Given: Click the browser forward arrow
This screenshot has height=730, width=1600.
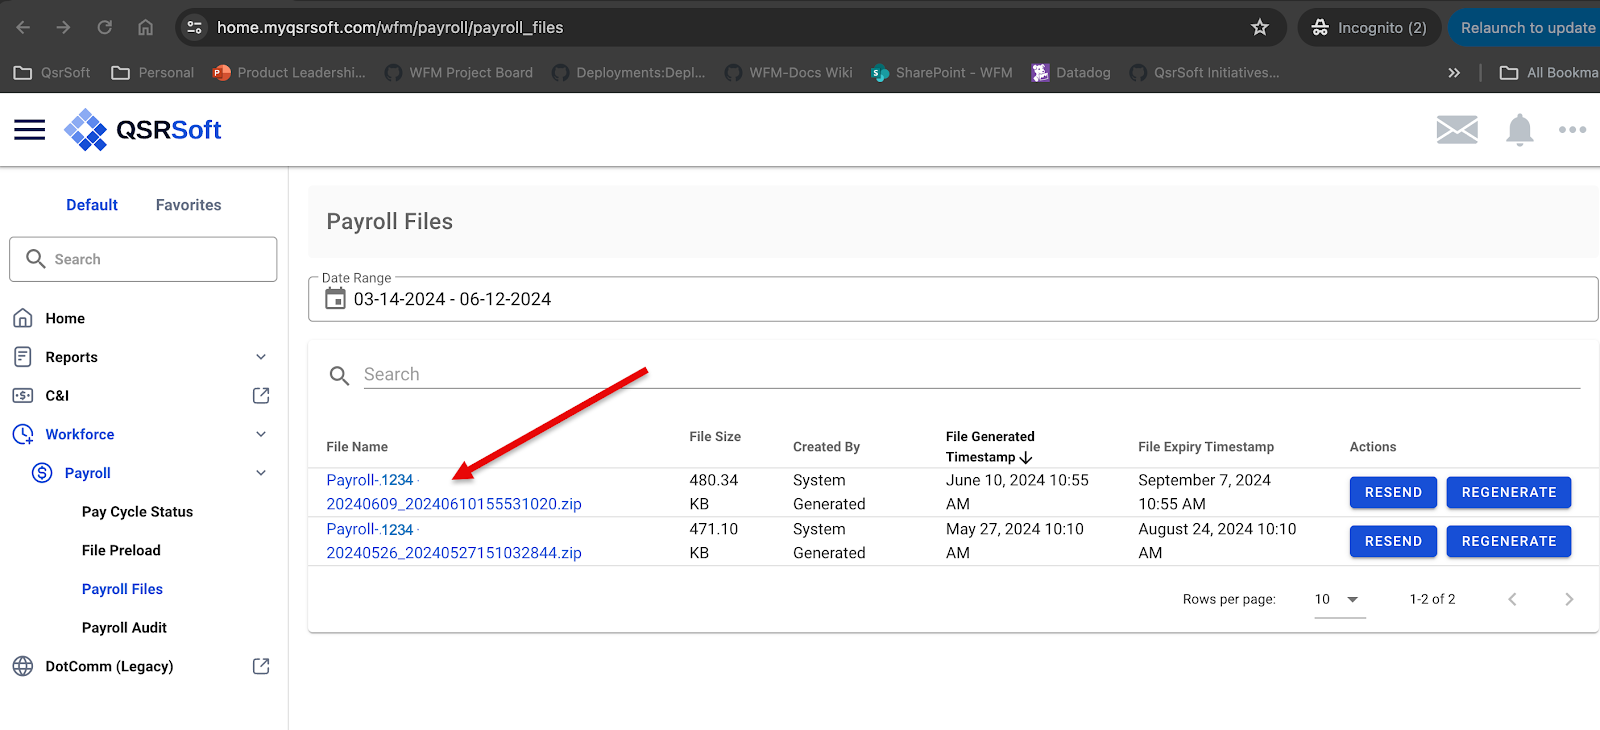Looking at the screenshot, I should click(63, 27).
